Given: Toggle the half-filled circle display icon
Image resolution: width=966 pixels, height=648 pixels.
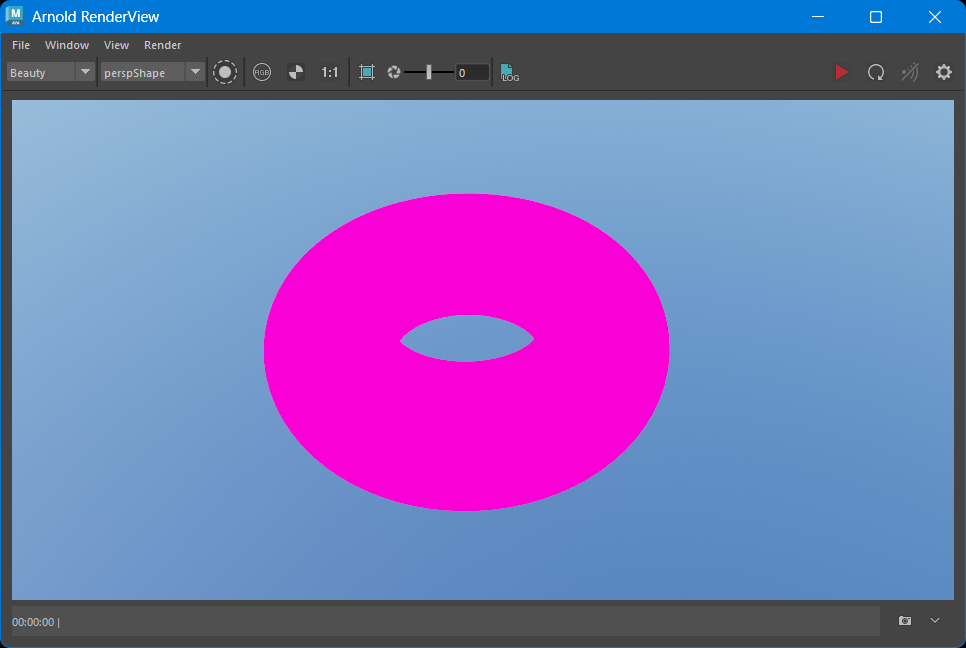Looking at the screenshot, I should click(x=296, y=72).
